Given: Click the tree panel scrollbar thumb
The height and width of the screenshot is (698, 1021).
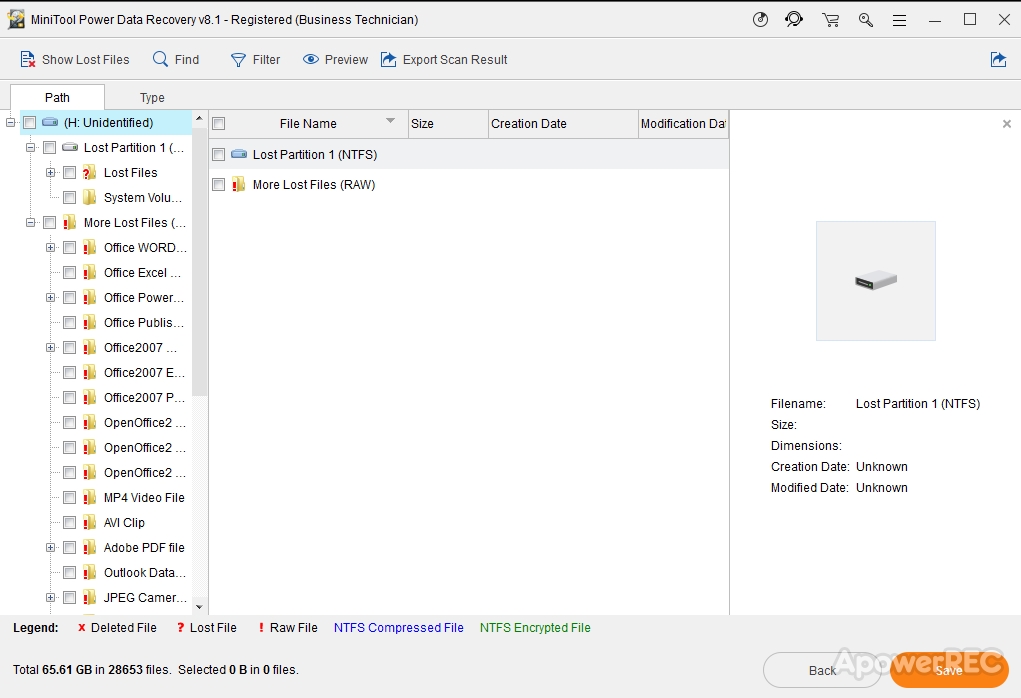Looking at the screenshot, I should (x=199, y=260).
